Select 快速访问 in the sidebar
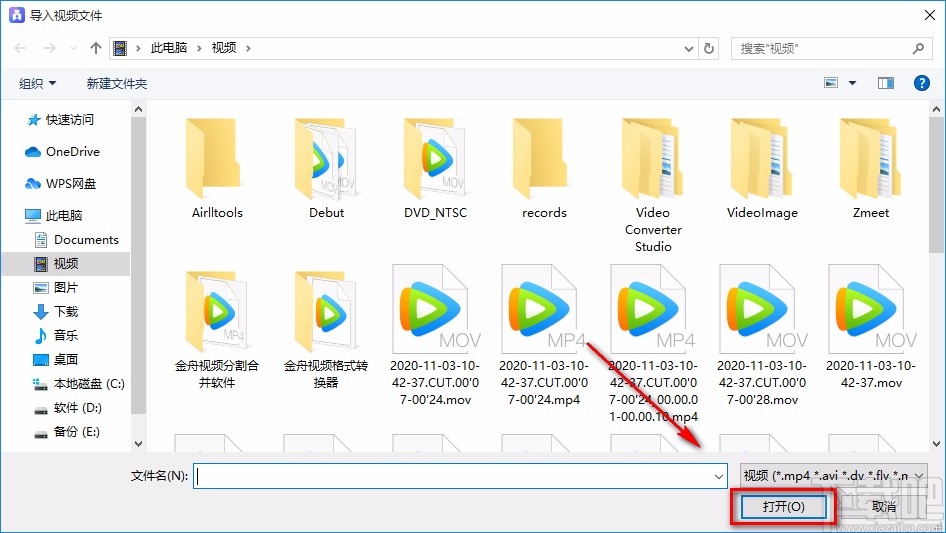Screen dimensions: 946x533 coord(60,120)
